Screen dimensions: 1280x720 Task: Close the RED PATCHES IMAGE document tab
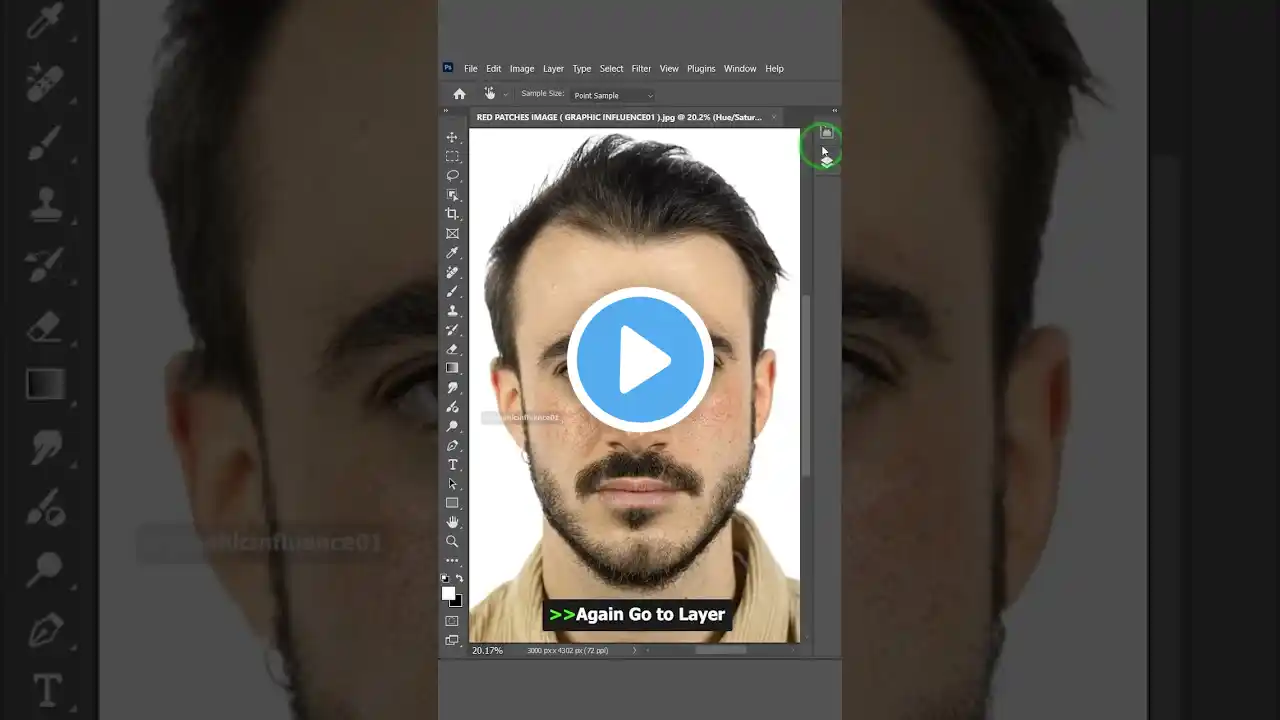pos(773,117)
